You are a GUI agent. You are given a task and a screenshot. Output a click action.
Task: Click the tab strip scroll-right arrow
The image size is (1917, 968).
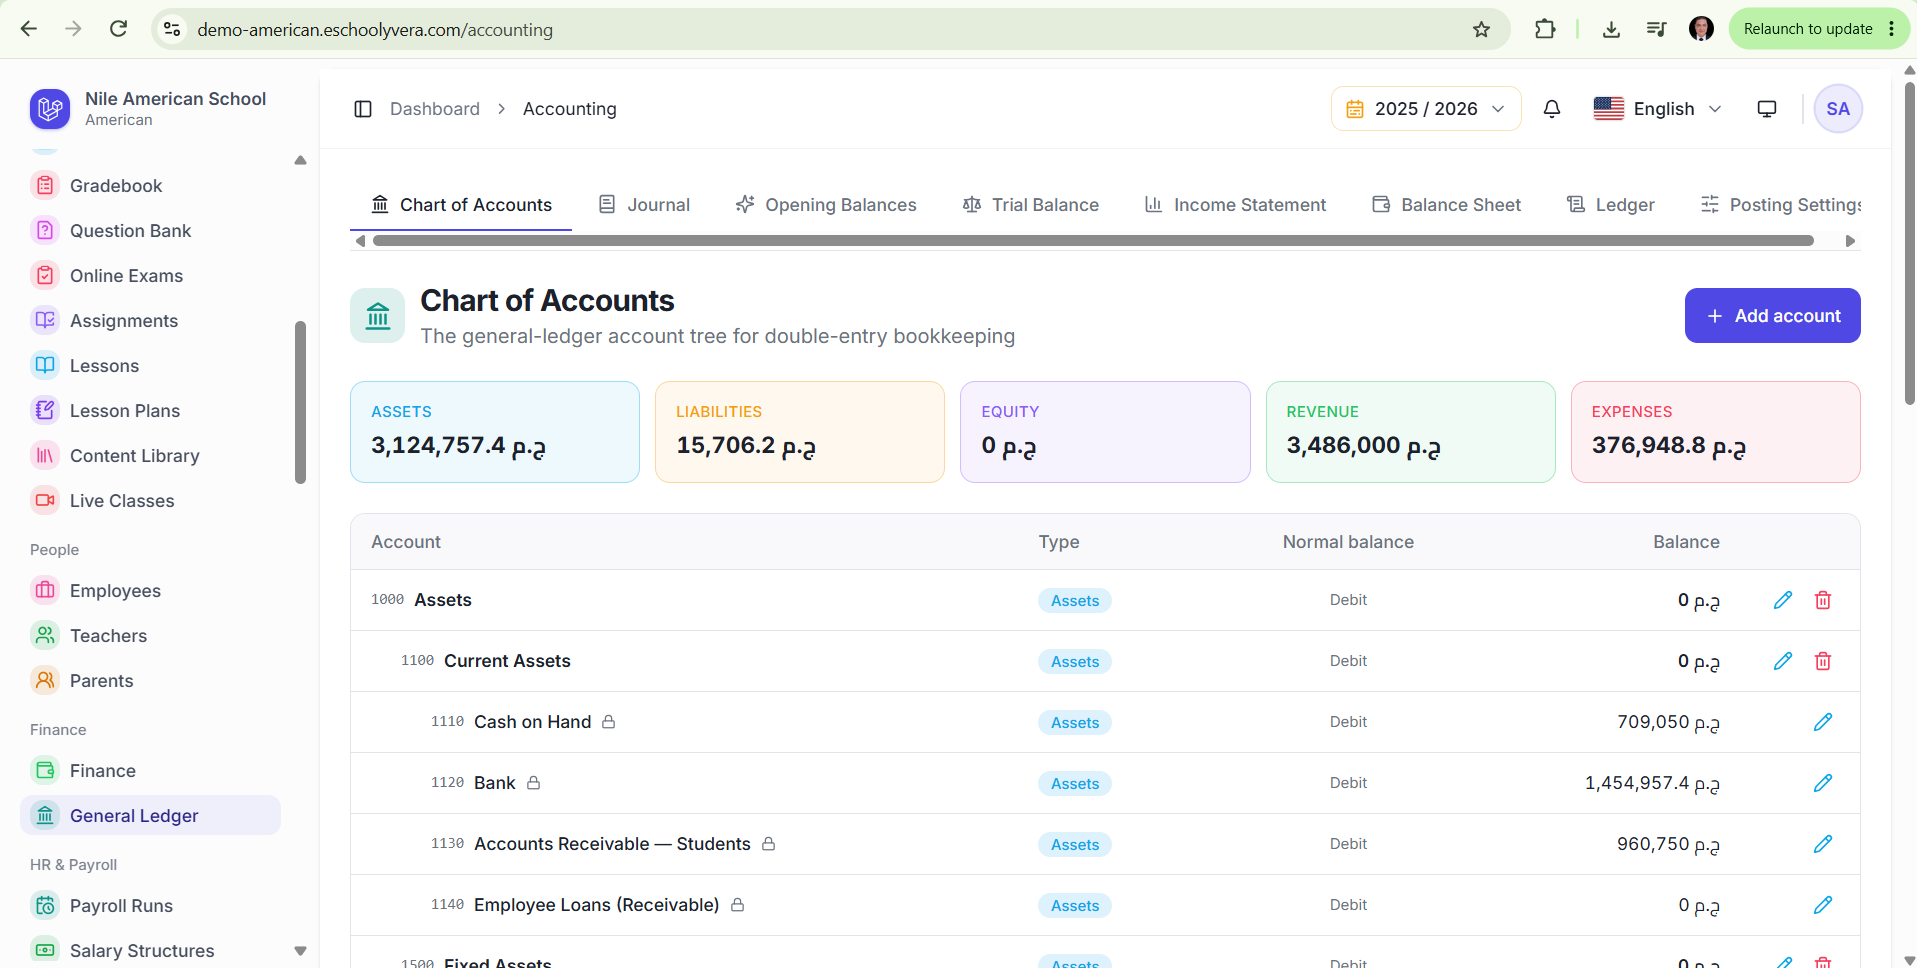[1850, 241]
